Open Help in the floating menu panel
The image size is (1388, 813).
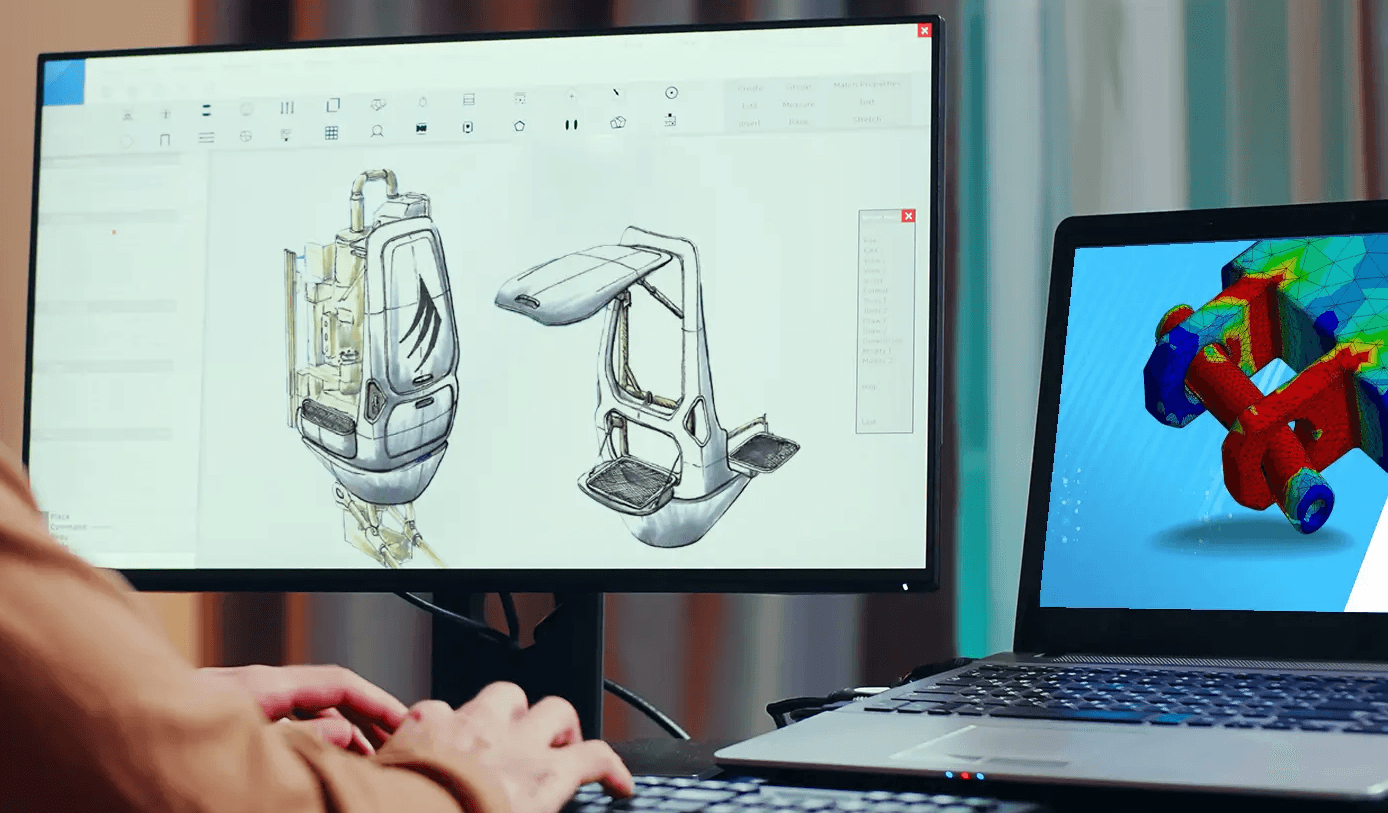870,387
